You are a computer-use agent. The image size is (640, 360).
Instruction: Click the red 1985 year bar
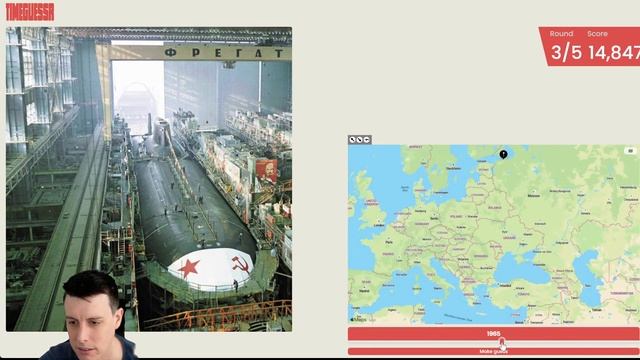point(493,333)
